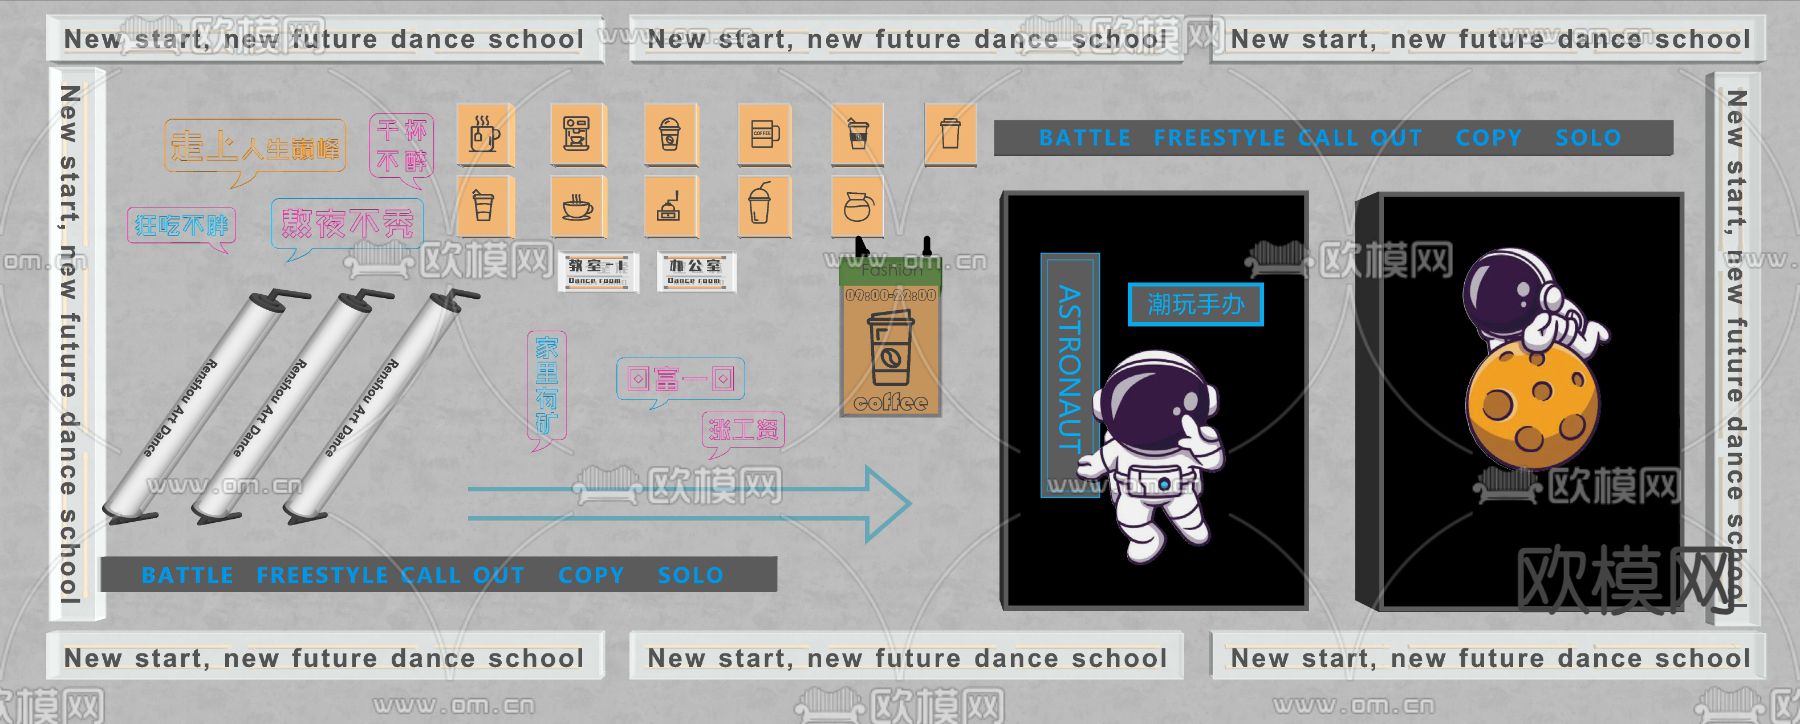Click SOLO on banner above astronaut posters
The image size is (1800, 724).
tap(1588, 138)
